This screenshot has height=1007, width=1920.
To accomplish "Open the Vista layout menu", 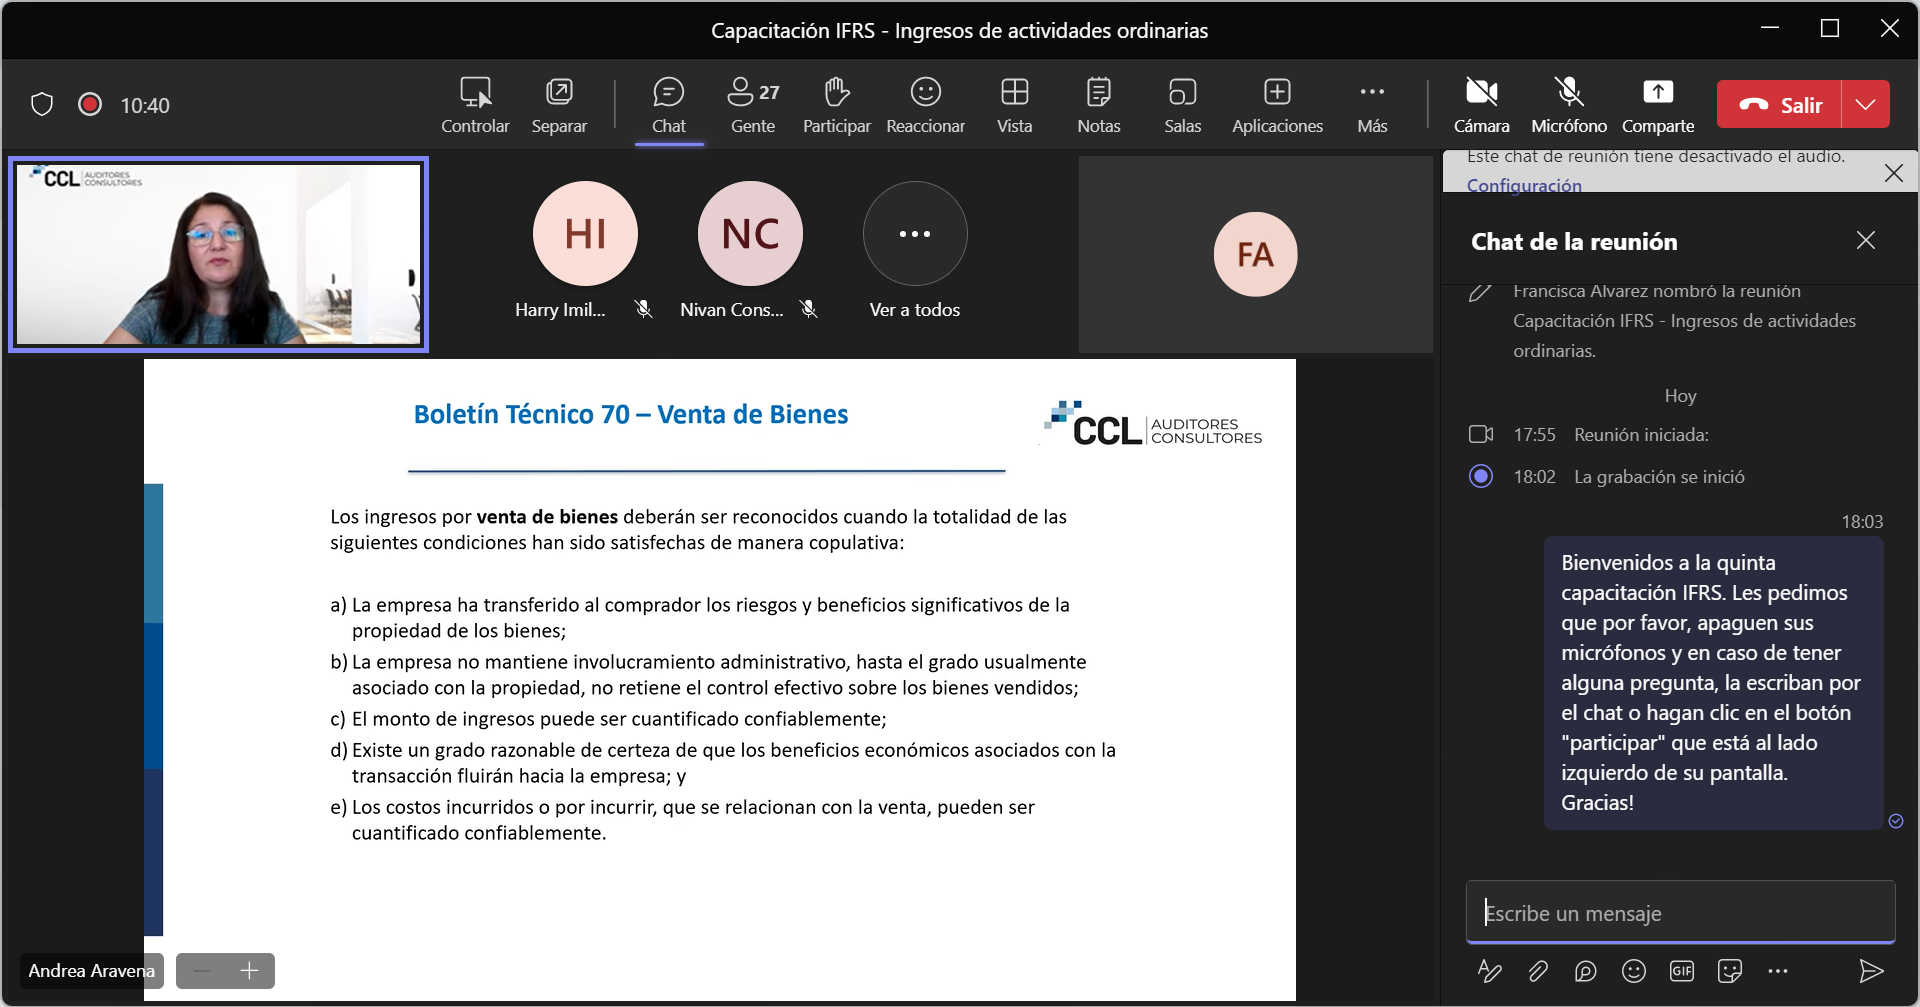I will coord(1014,105).
